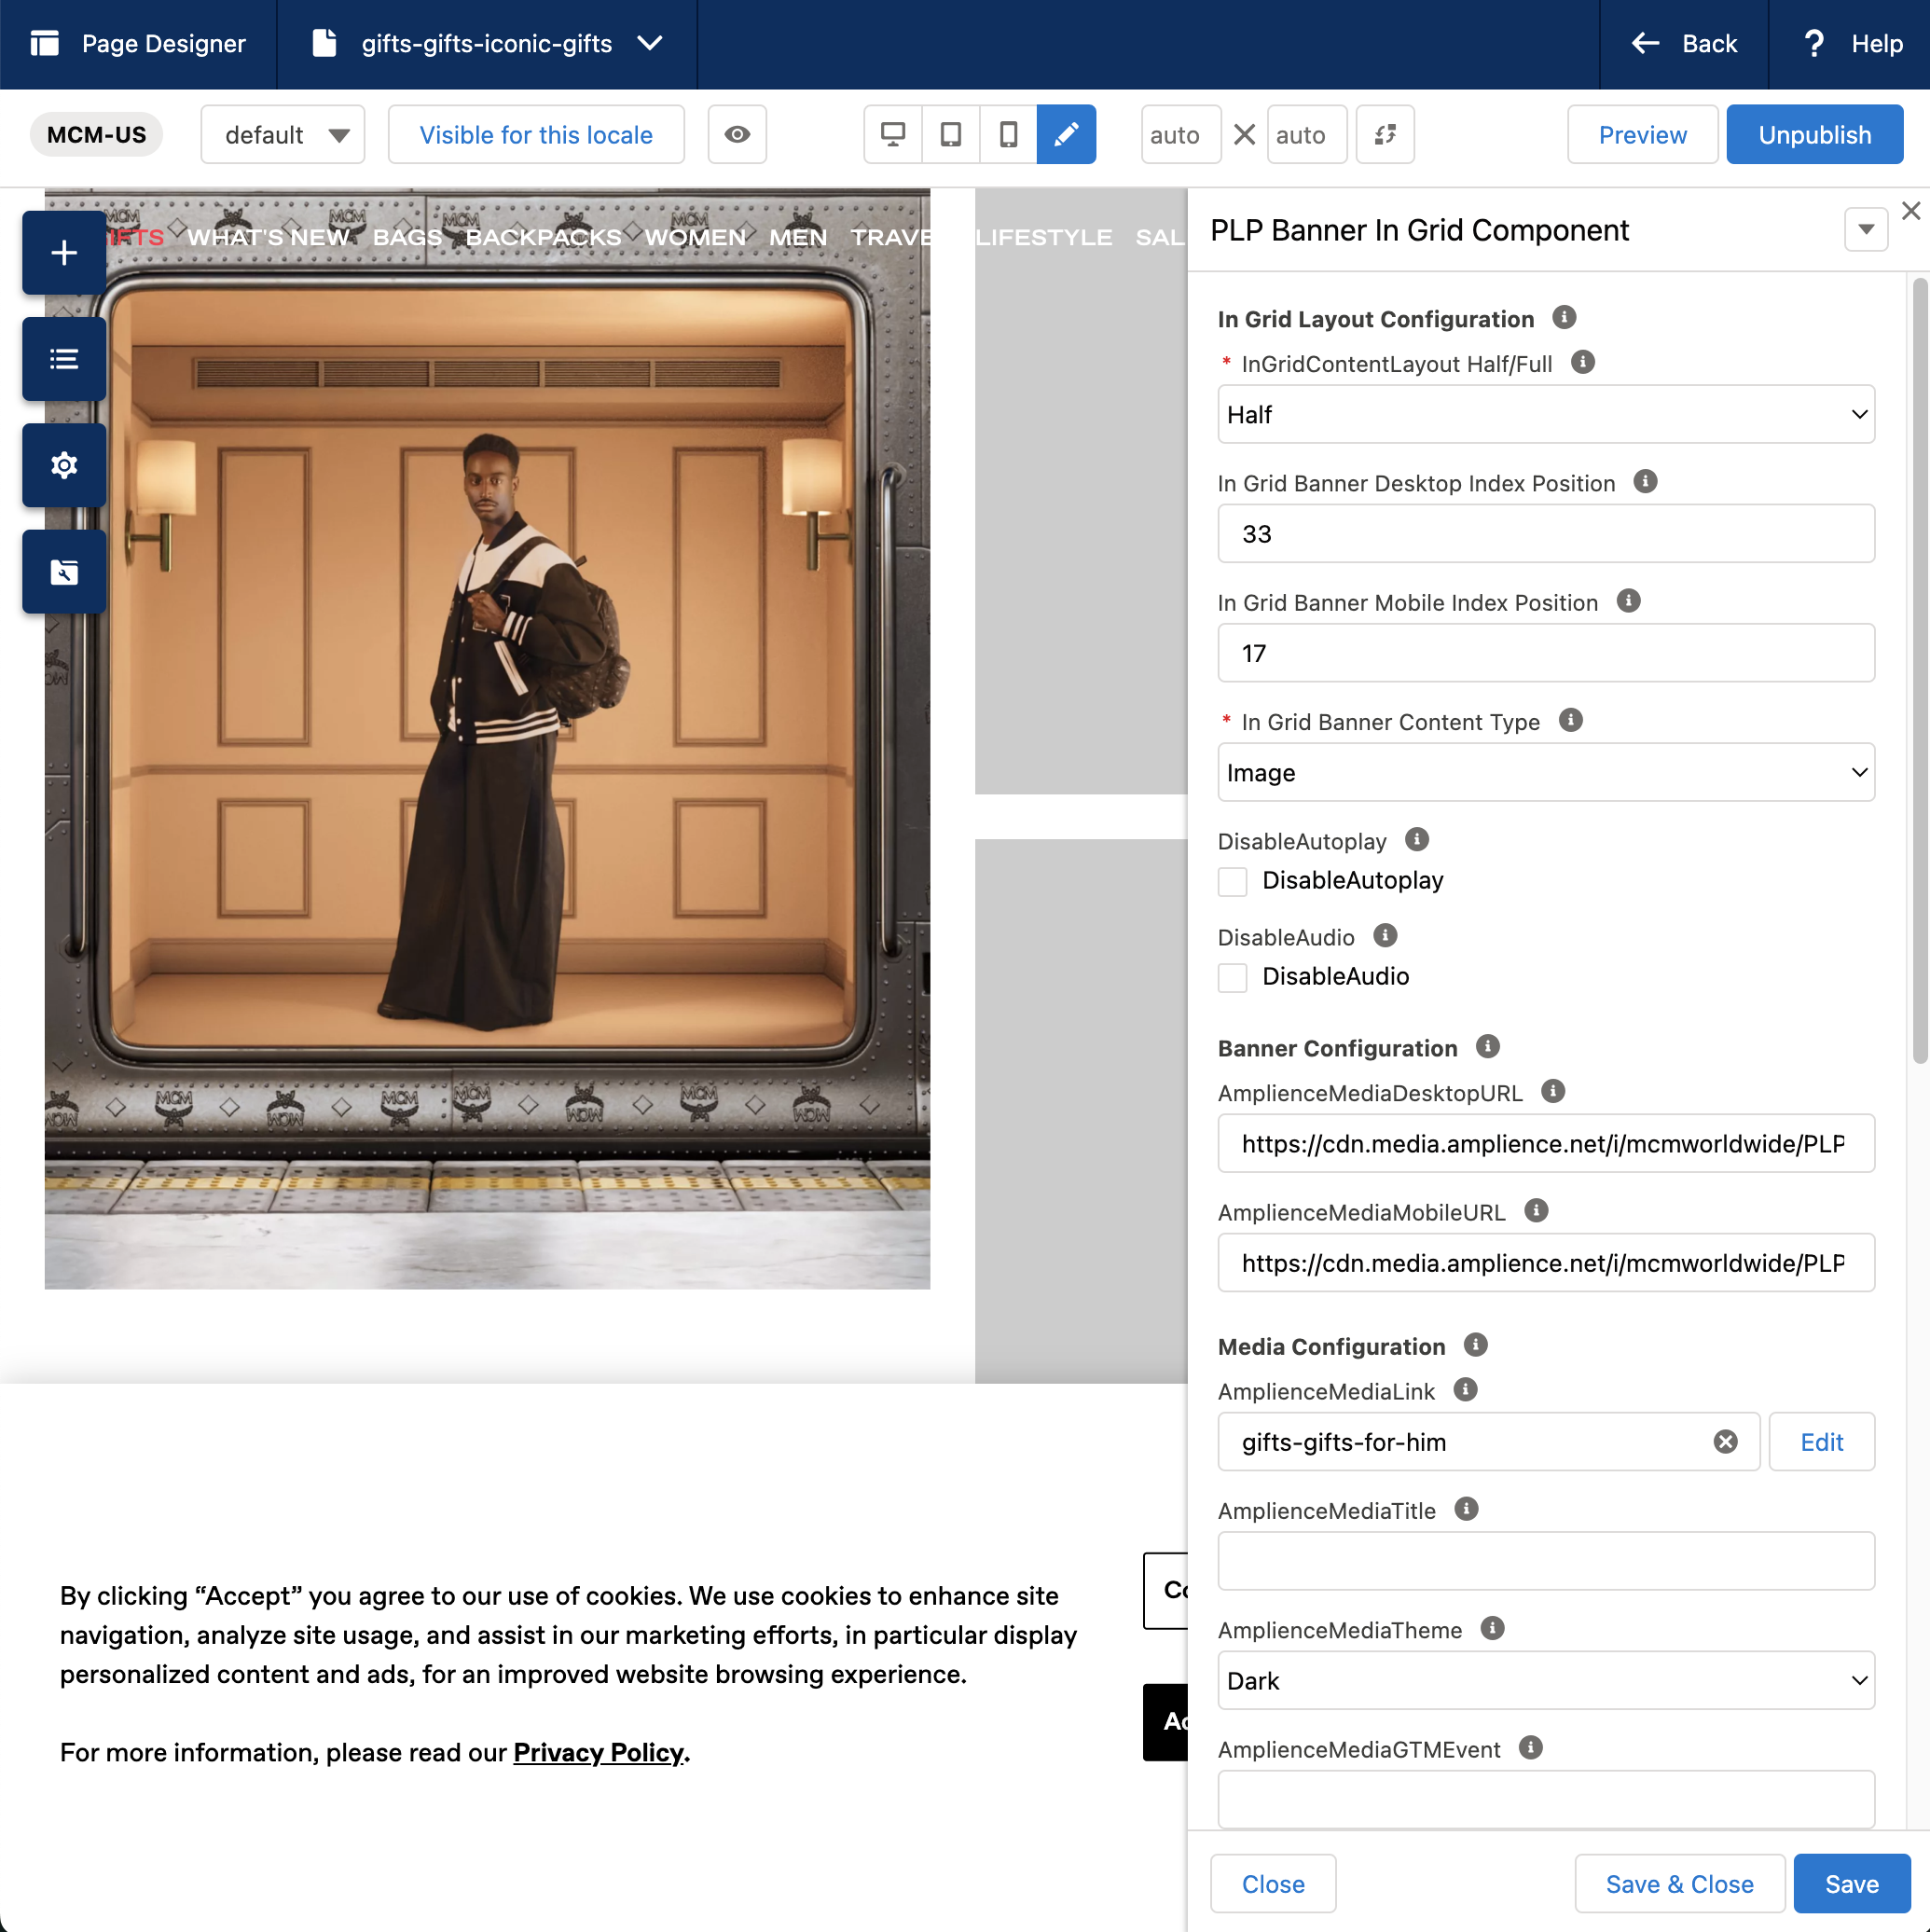Click the Save & Close button
1930x1932 pixels.
[x=1679, y=1885]
